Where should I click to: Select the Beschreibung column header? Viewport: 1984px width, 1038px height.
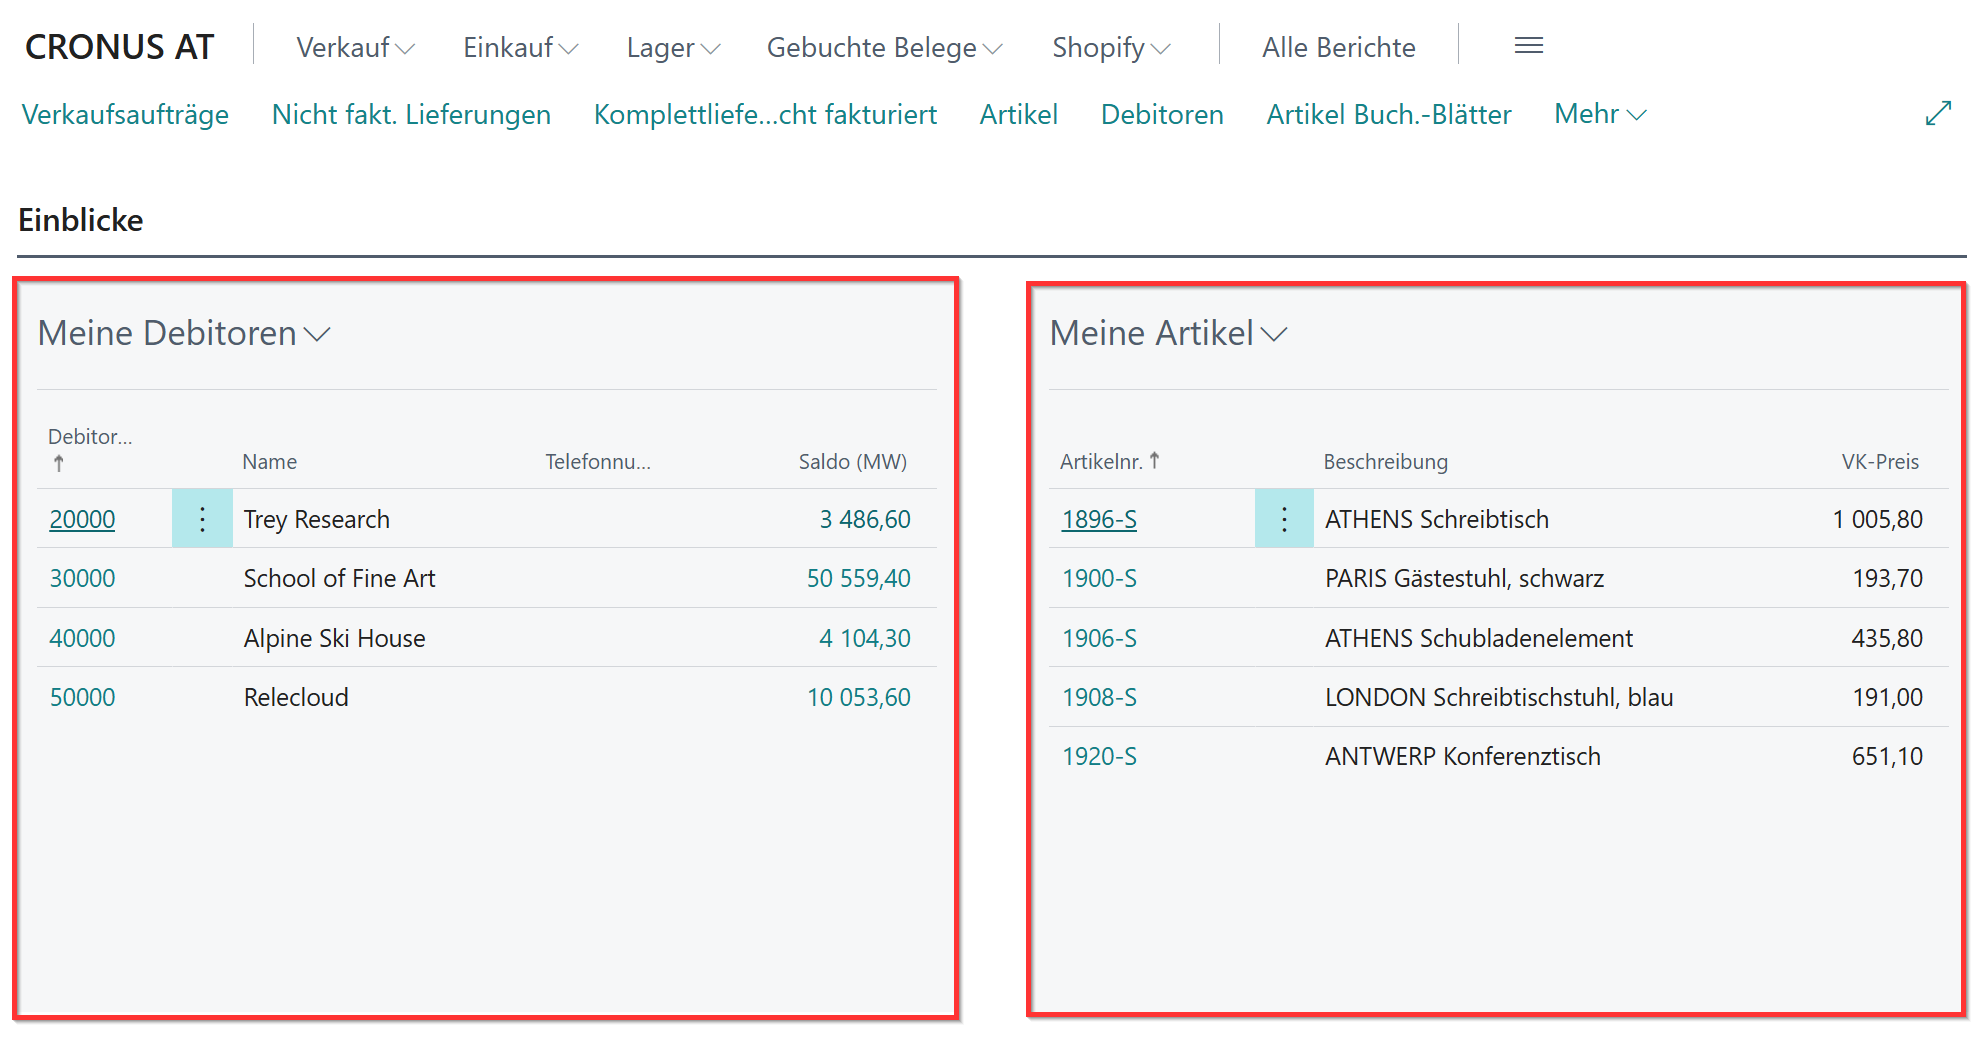click(1385, 462)
